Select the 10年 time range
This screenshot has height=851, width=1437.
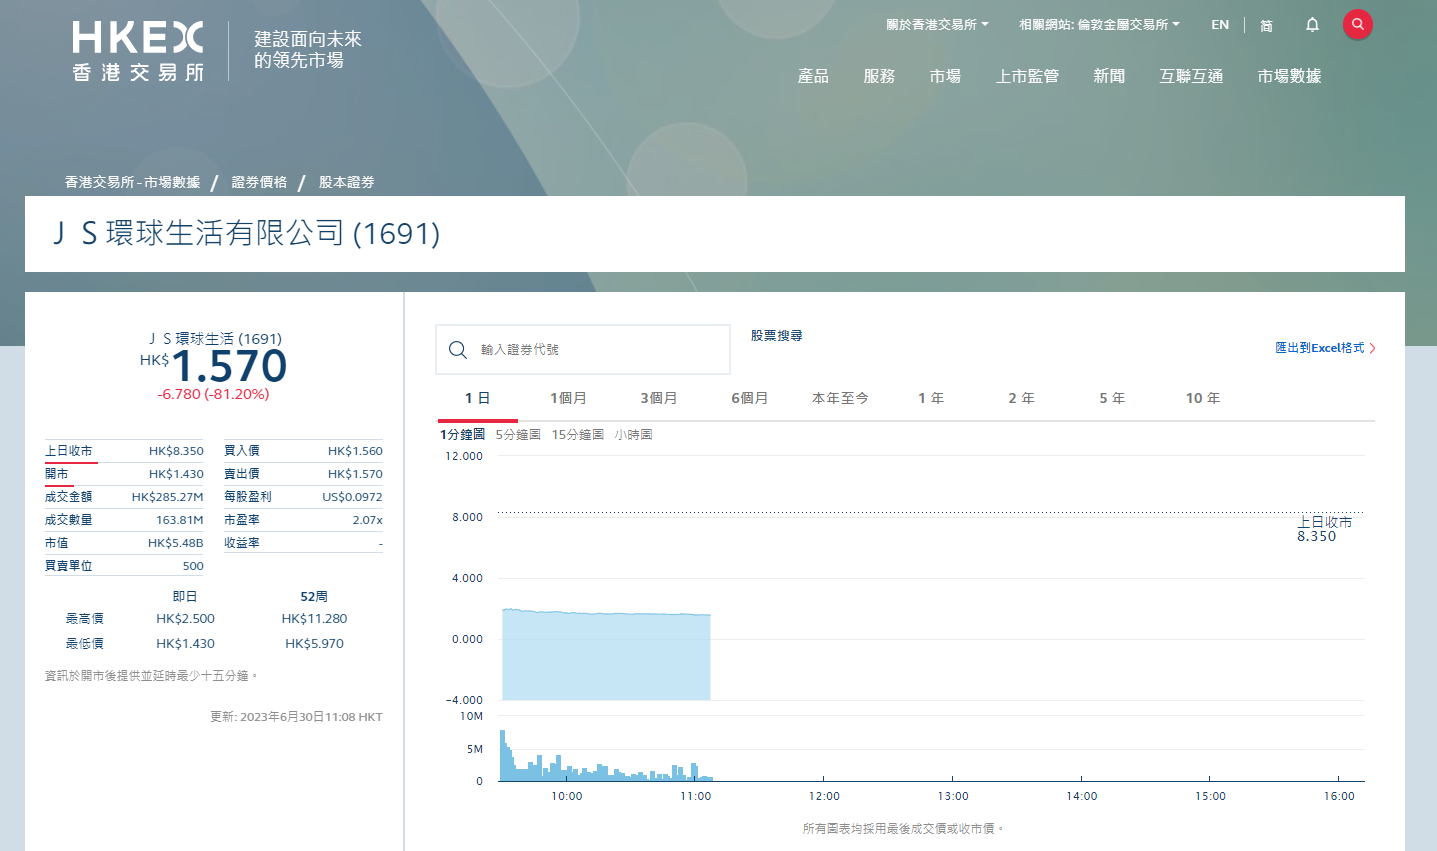pos(1202,397)
